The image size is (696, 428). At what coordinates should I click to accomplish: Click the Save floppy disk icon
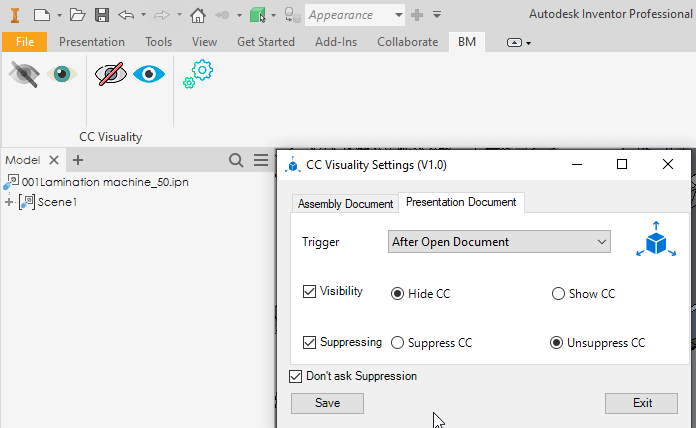(x=102, y=15)
